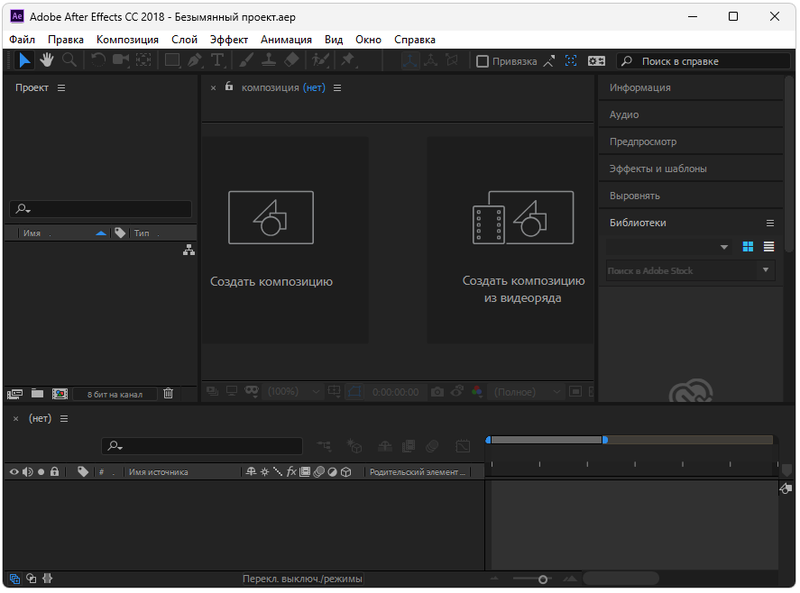Viewport: 800px width, 593px height.
Task: Open the workspace options icon beside the help search
Action: tap(596, 61)
